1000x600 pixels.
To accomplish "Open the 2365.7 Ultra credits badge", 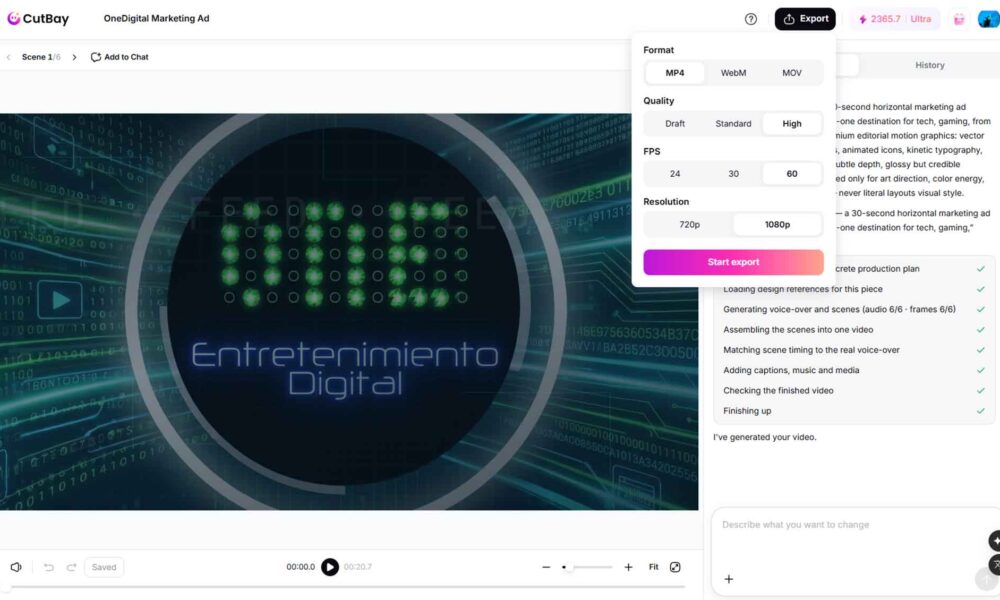I will click(x=894, y=19).
